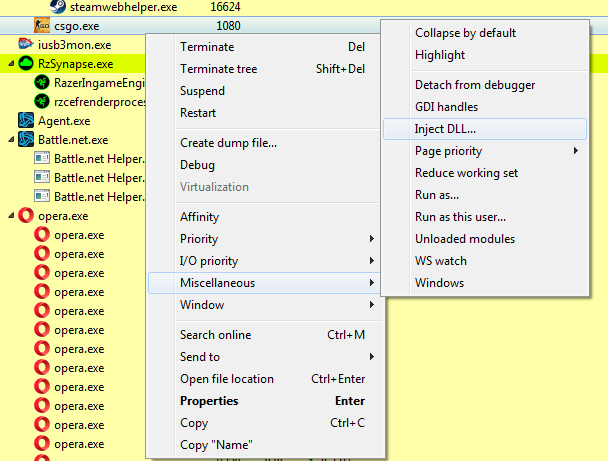Open the Affinity dialog entry
Viewport: 608px width, 461px height.
(x=264, y=217)
